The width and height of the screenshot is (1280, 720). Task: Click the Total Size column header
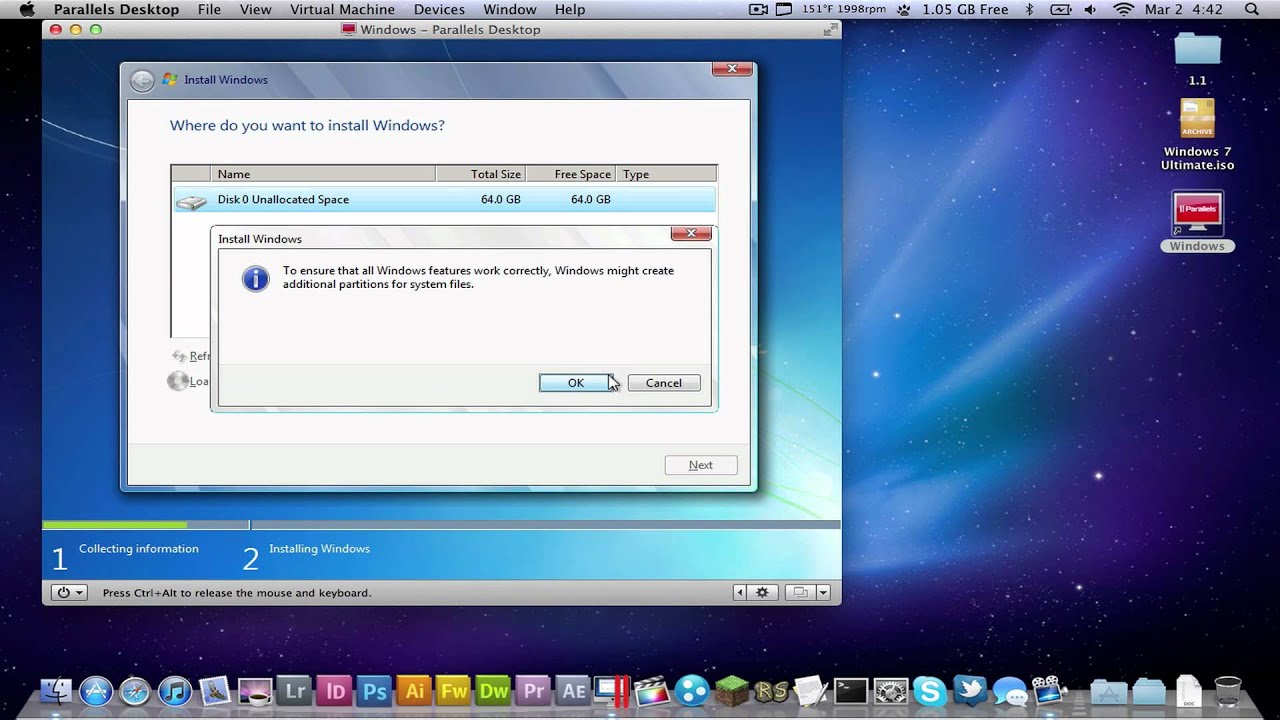[x=480, y=174]
